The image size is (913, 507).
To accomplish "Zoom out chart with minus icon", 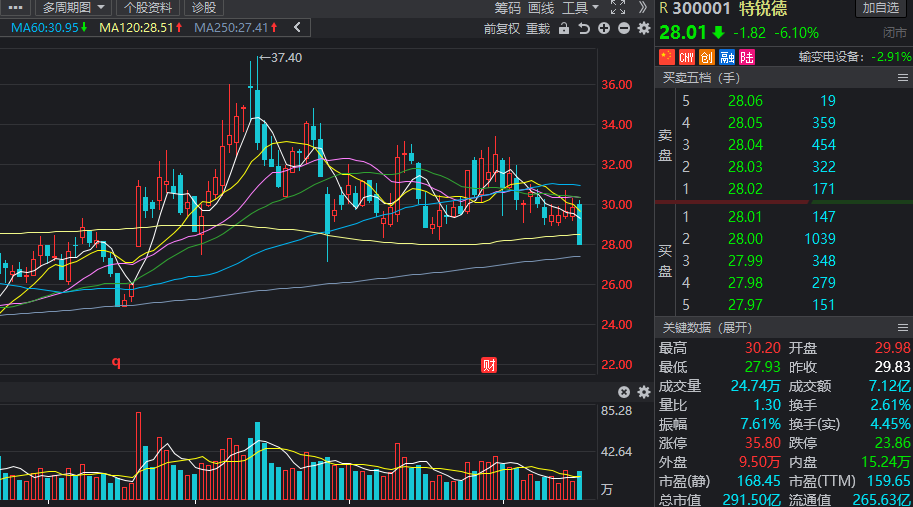I will [624, 28].
